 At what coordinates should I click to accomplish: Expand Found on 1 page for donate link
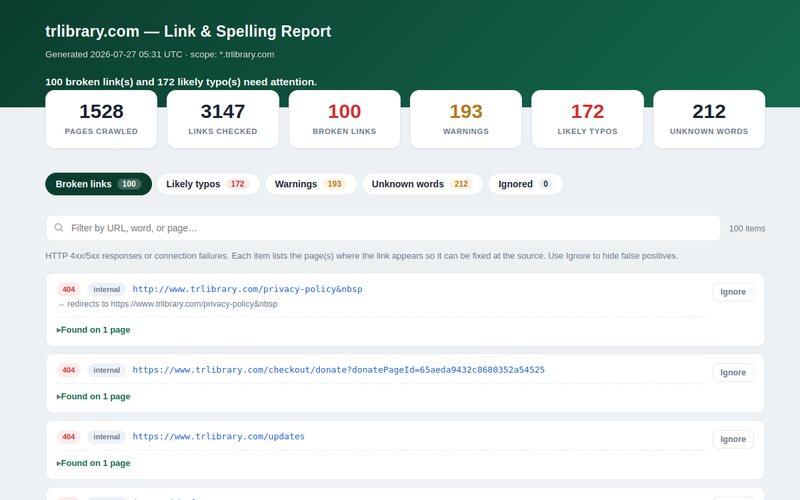click(x=93, y=396)
